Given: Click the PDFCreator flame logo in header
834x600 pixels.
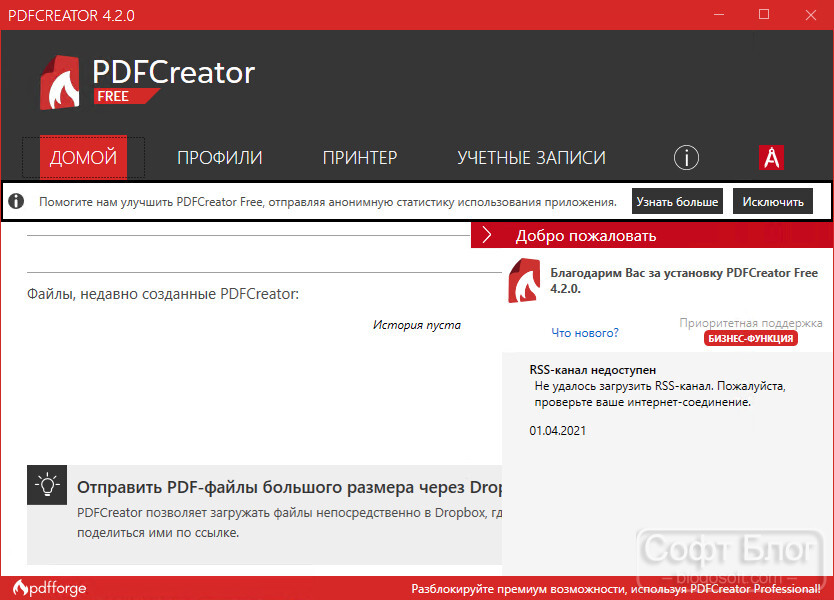Looking at the screenshot, I should coord(60,82).
